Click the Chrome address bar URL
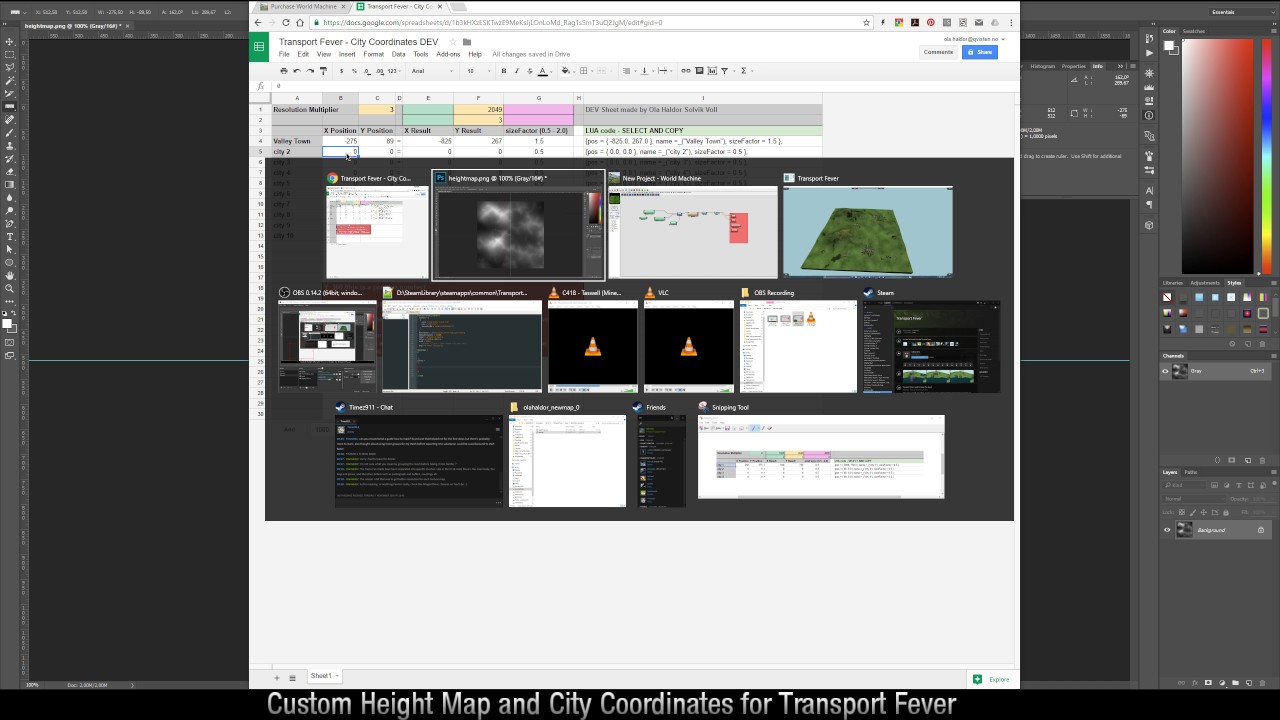This screenshot has height=720, width=1280. [x=590, y=22]
